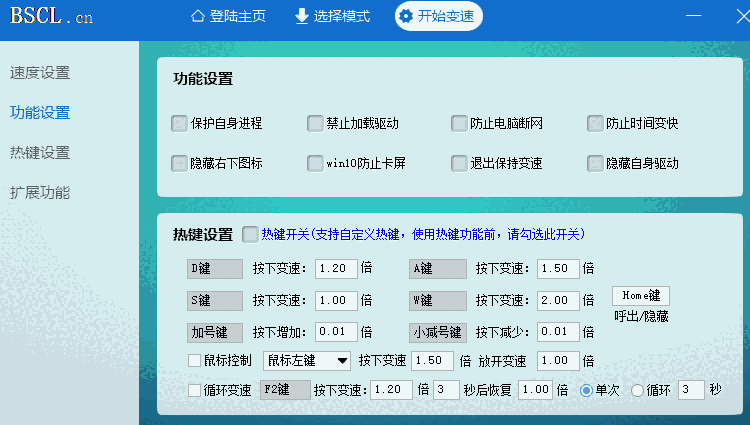Open 扩展功能 in sidebar
The height and width of the screenshot is (425, 750).
[x=40, y=193]
